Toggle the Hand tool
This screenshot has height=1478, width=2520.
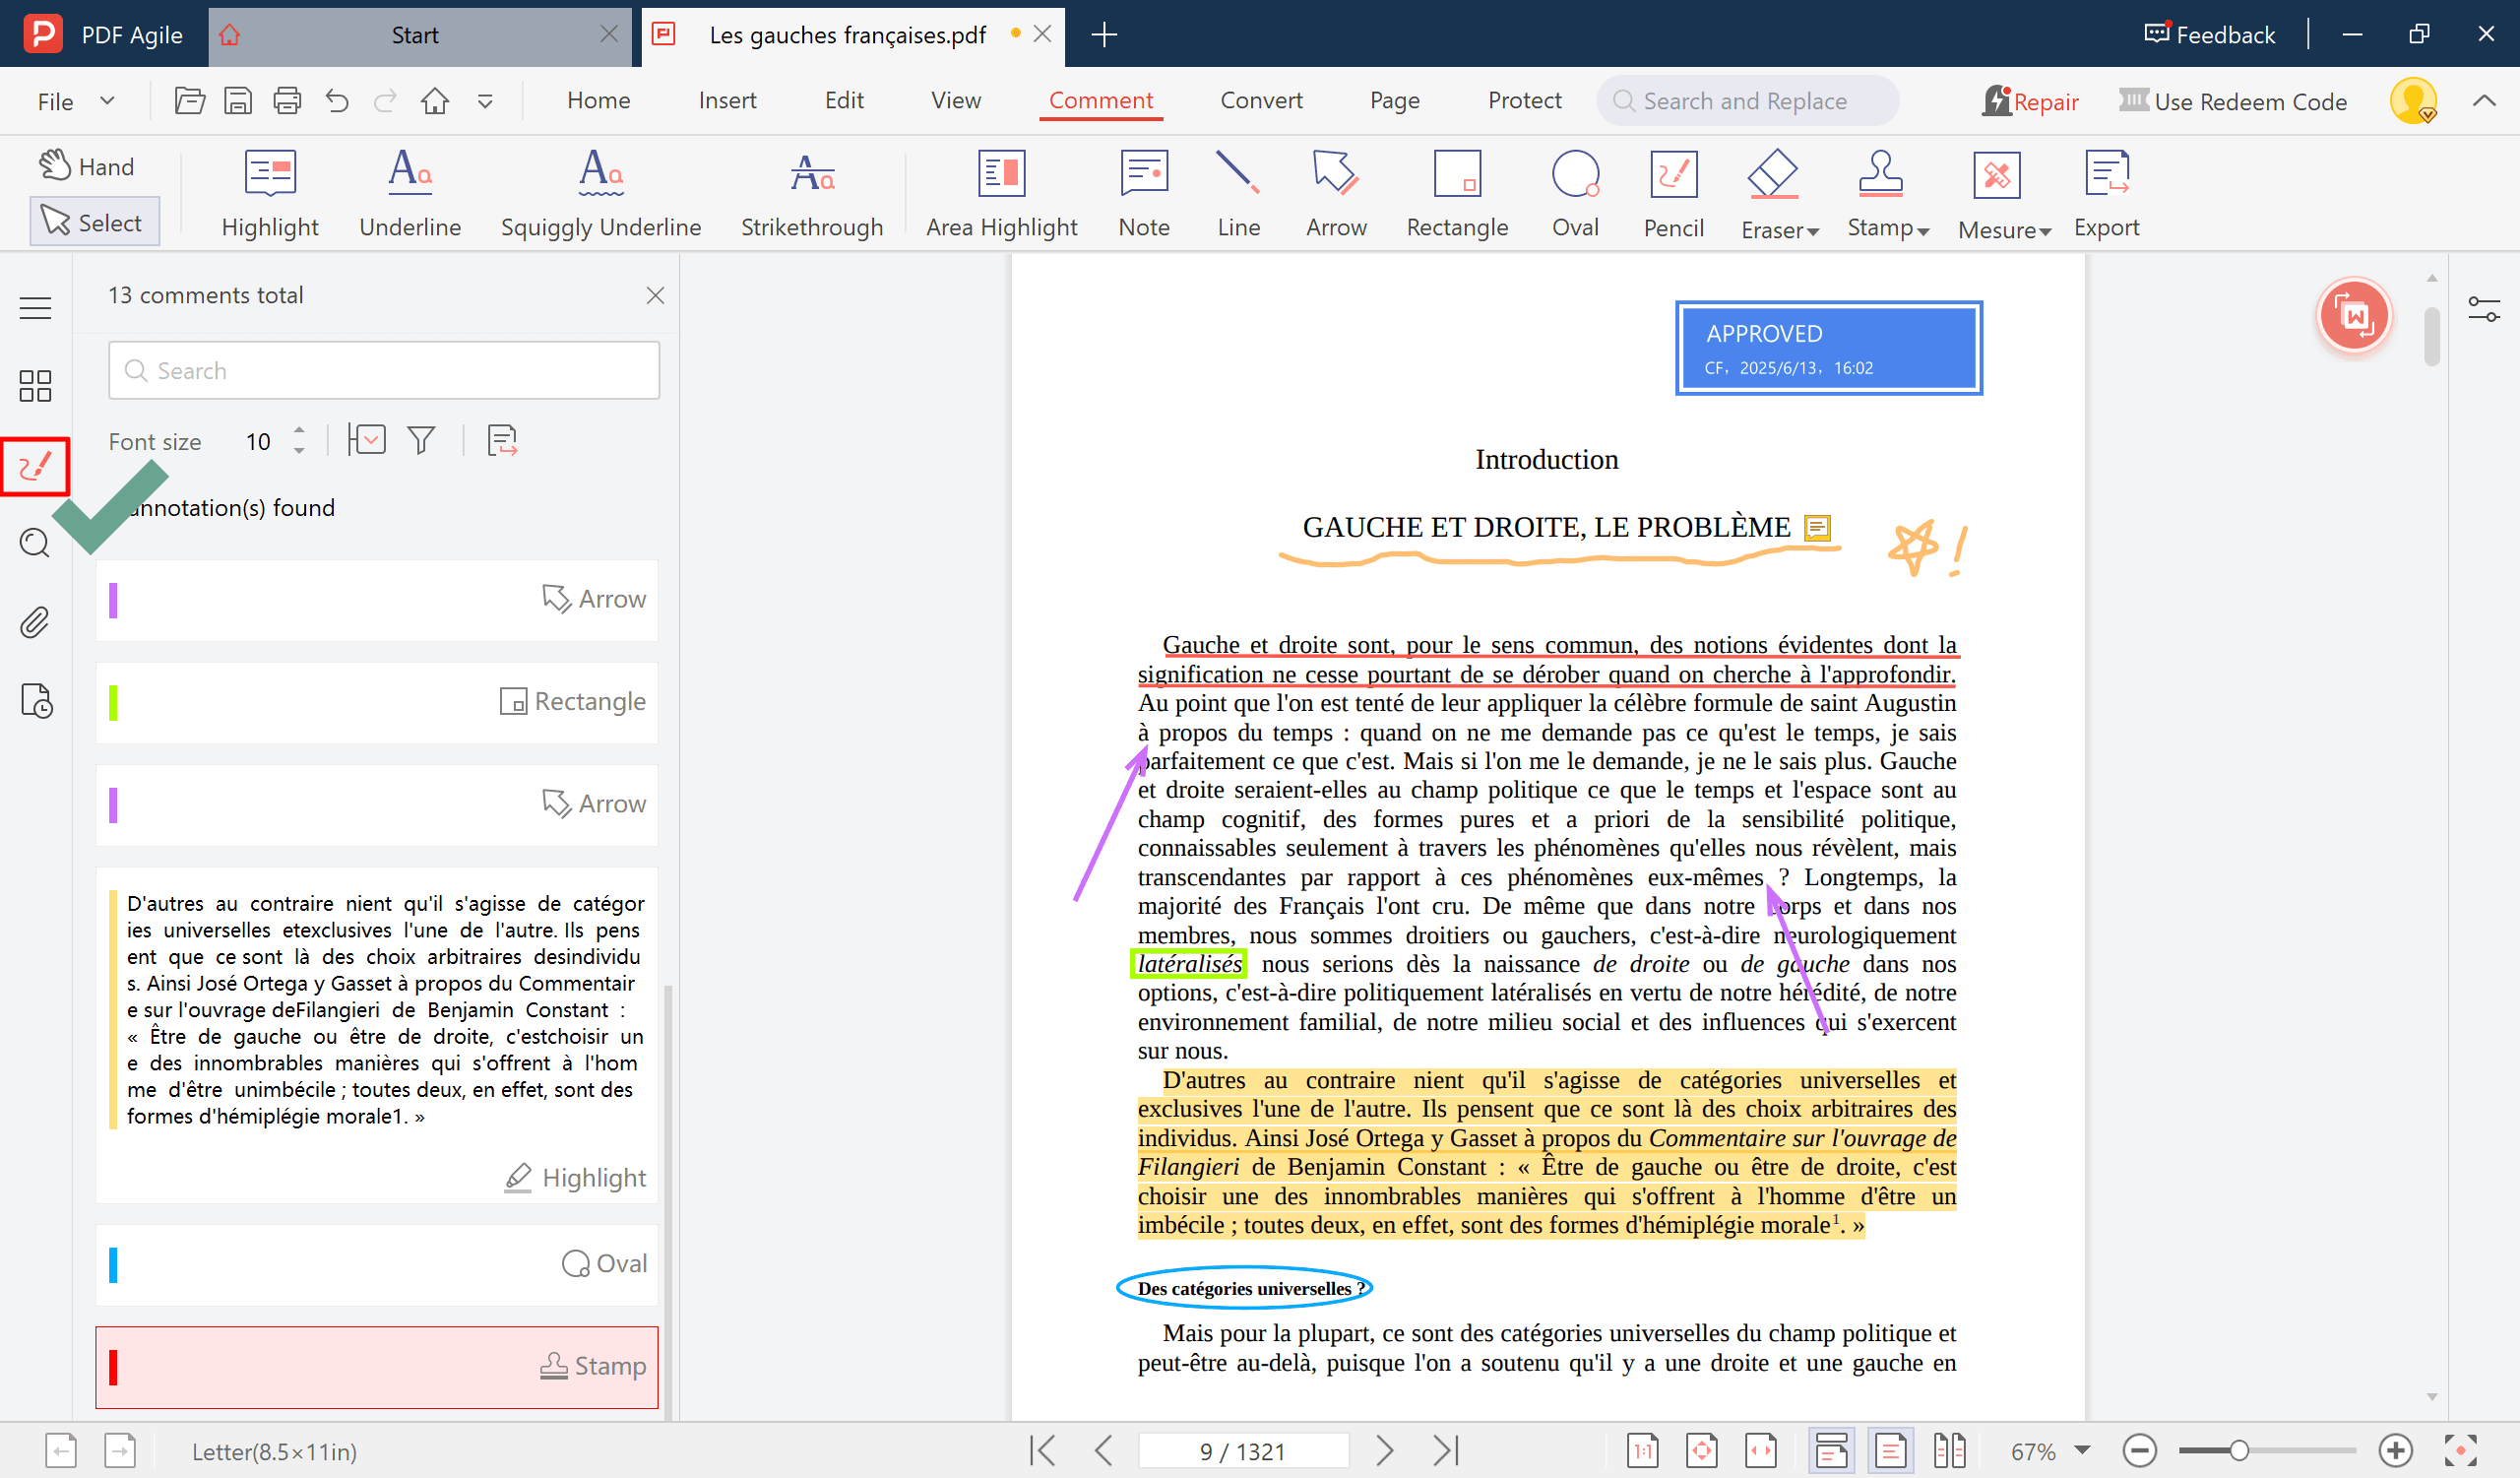click(x=88, y=166)
